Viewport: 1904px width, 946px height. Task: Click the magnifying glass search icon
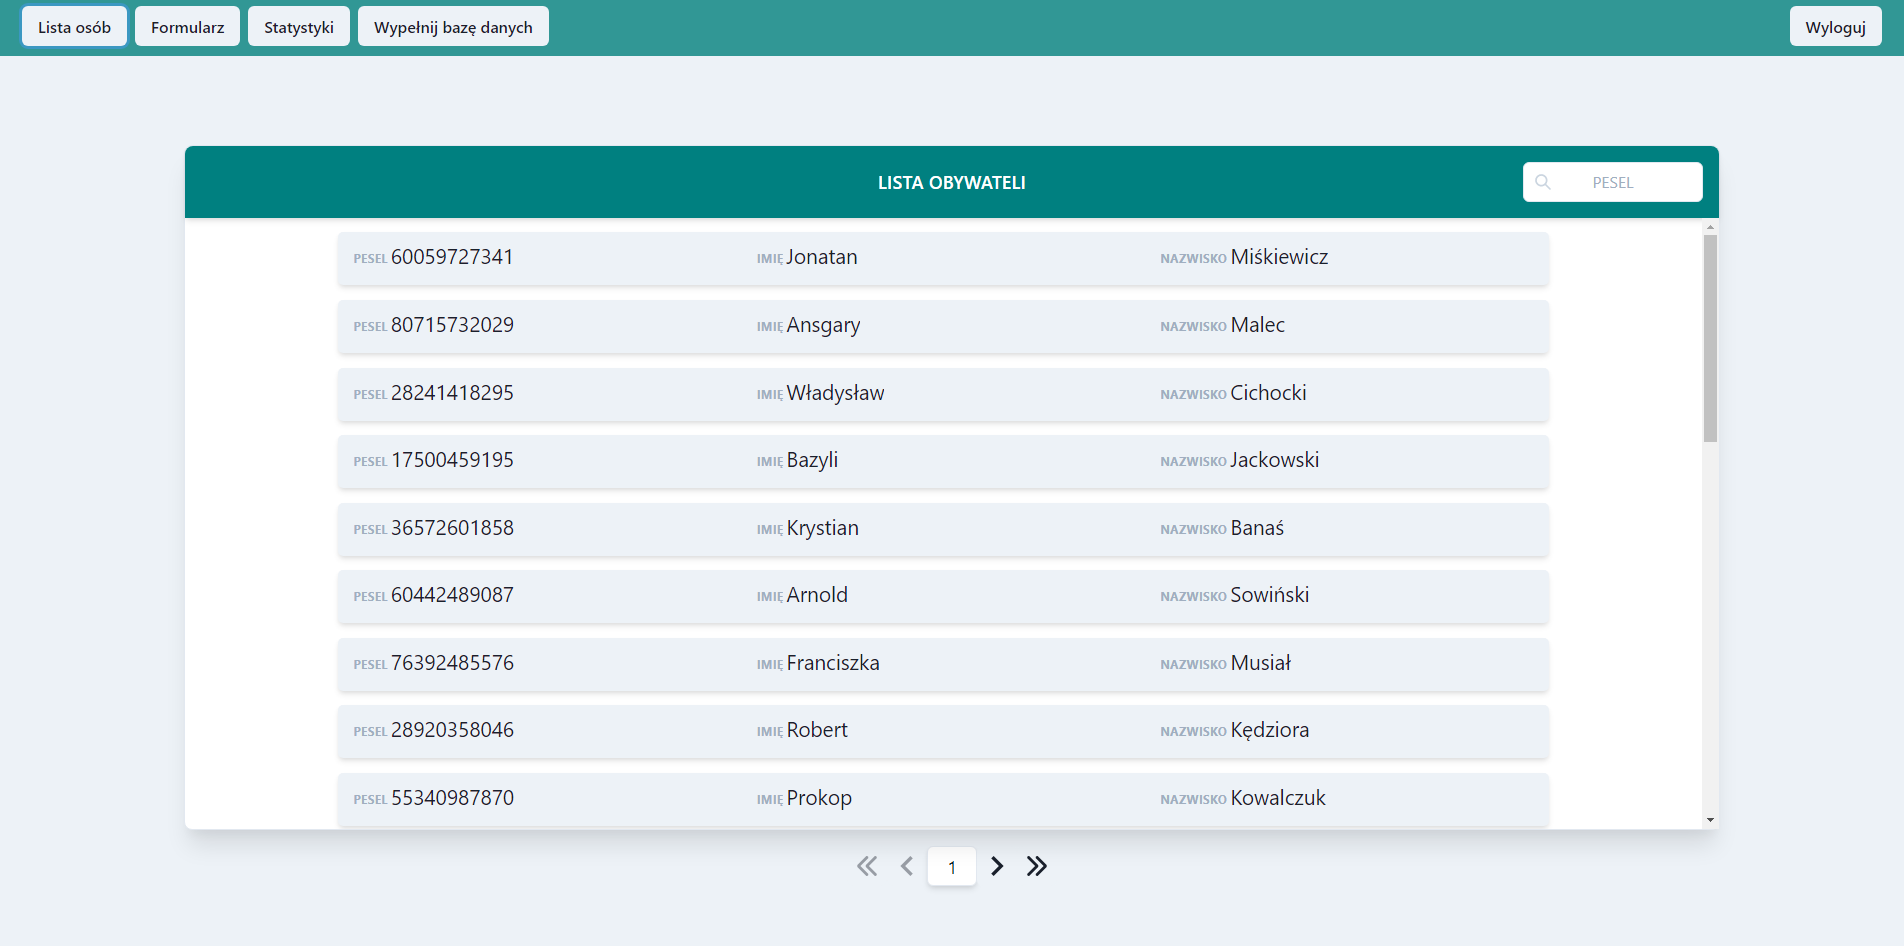click(1543, 182)
